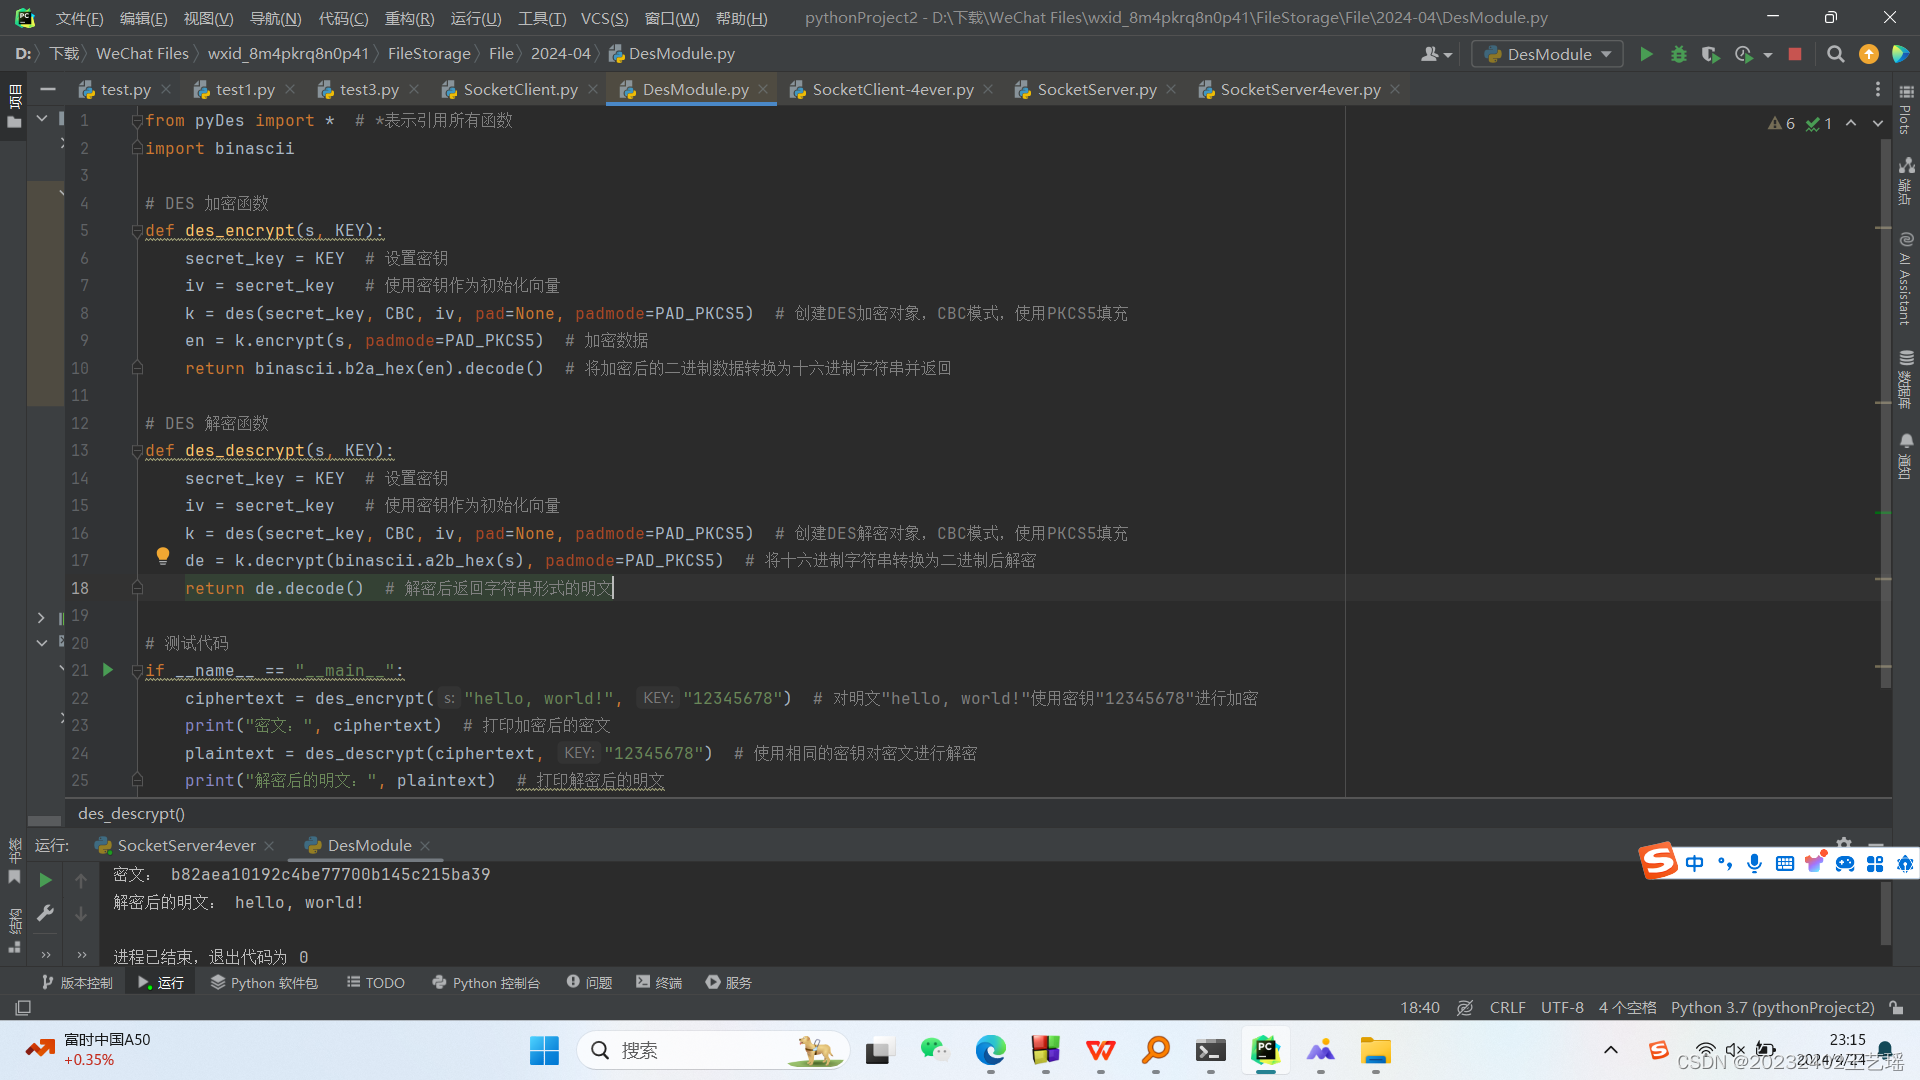Collapse the des_descrypt function fold marker
This screenshot has width=1920, height=1080.
(137, 451)
